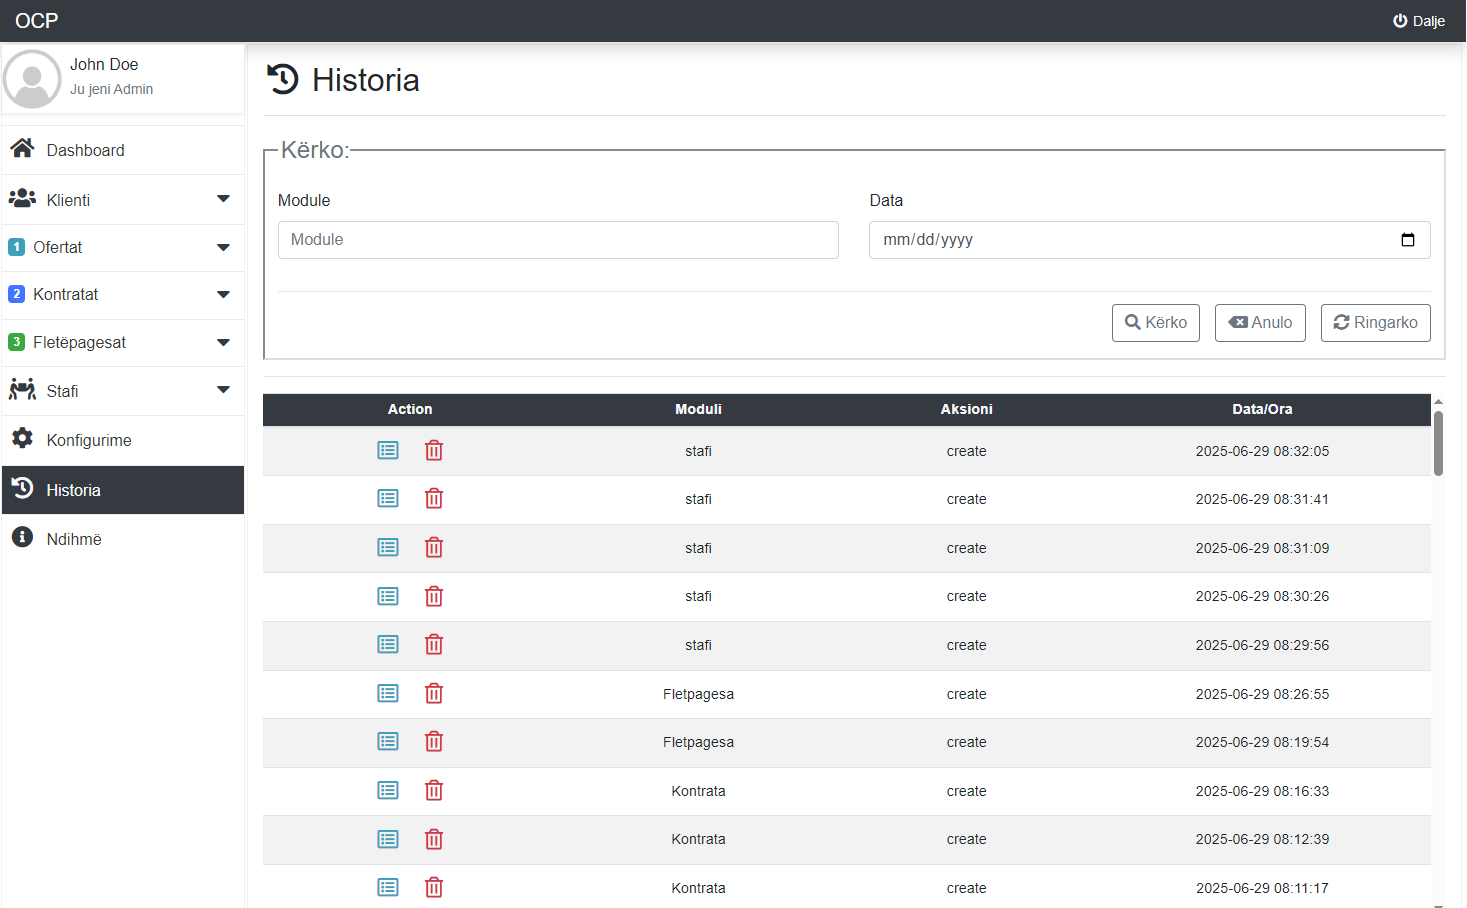Click the Anulo cancel button
1467x908 pixels.
click(1260, 323)
